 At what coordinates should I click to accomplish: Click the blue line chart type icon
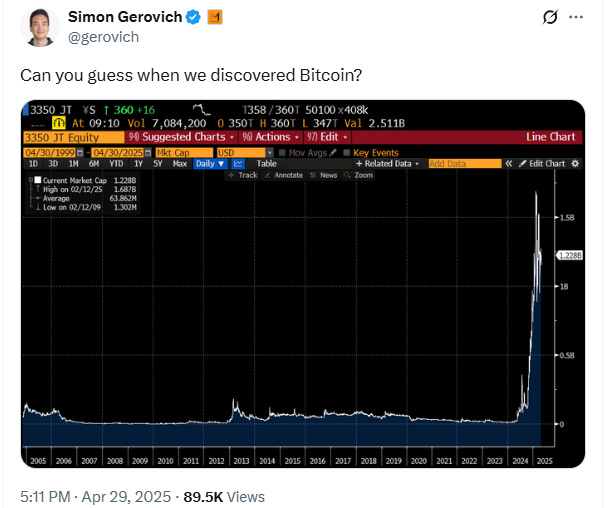click(238, 164)
